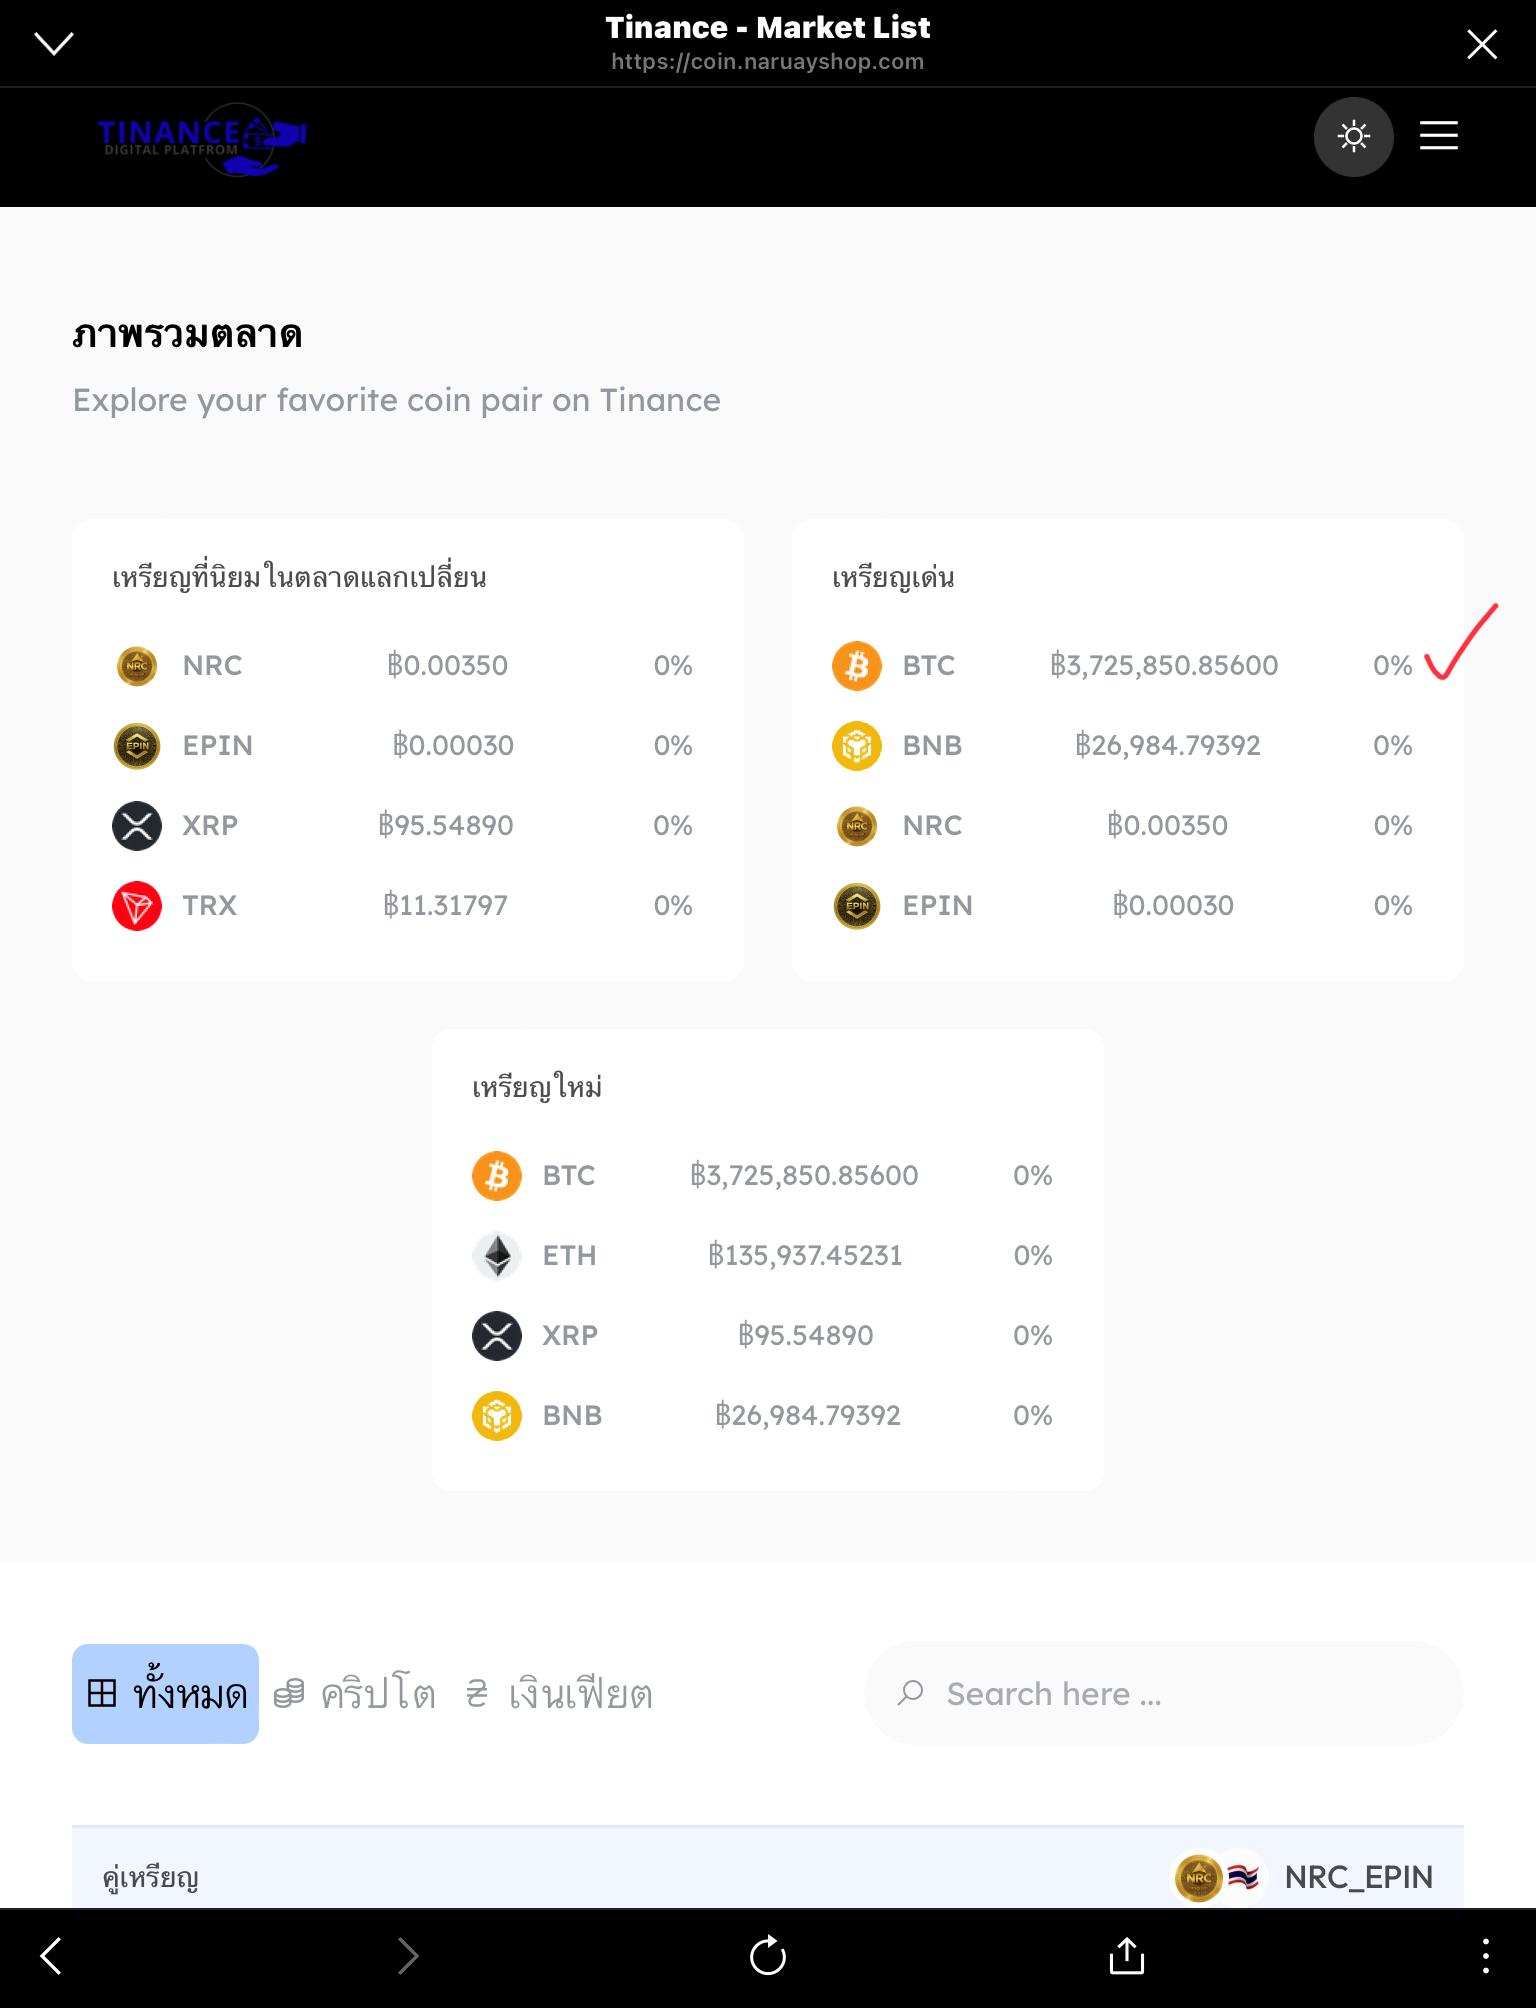Click the red TRX coin icon
The width and height of the screenshot is (1536, 2008).
(137, 906)
